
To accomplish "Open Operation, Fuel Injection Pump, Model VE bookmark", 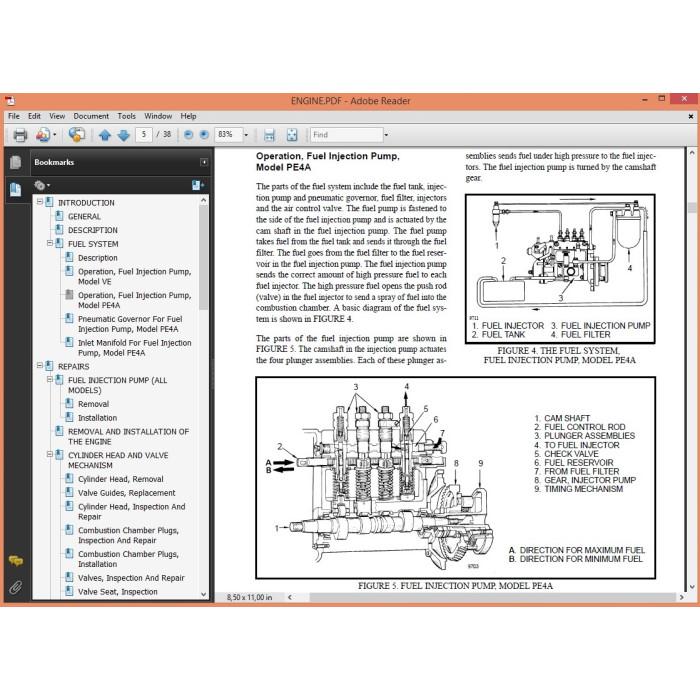I will coord(134,276).
